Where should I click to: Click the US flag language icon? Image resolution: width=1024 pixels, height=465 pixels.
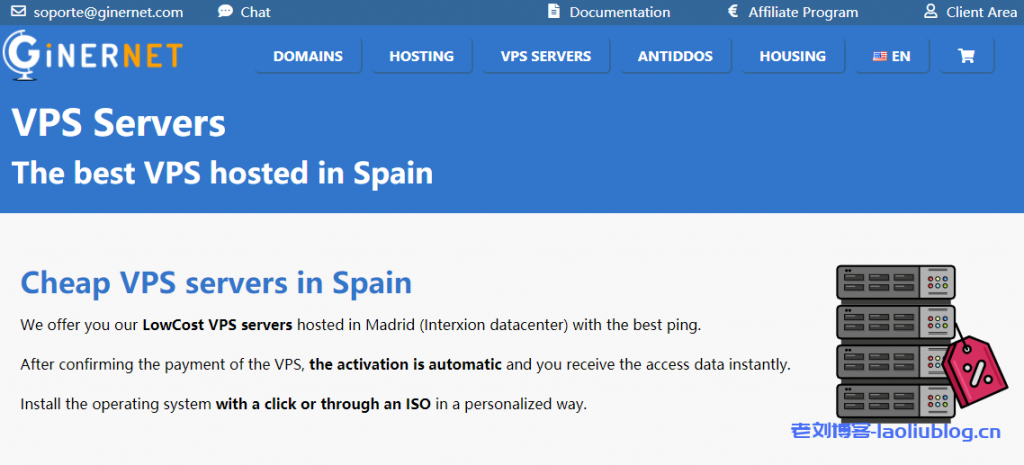coord(880,56)
